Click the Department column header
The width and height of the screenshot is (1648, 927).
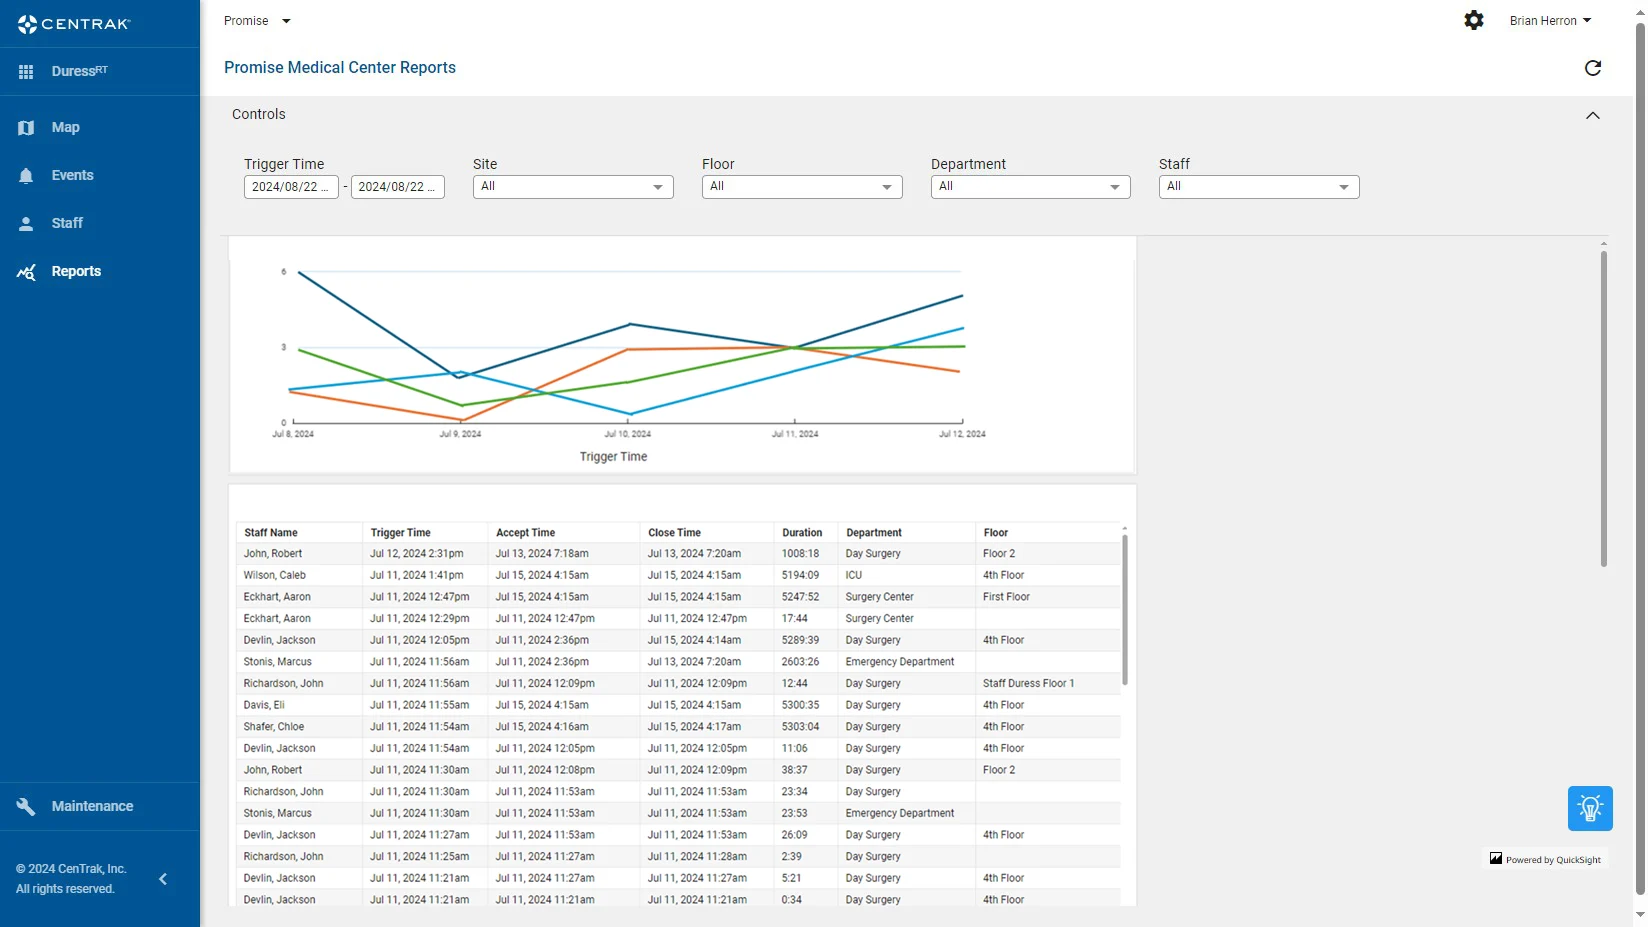pos(874,533)
